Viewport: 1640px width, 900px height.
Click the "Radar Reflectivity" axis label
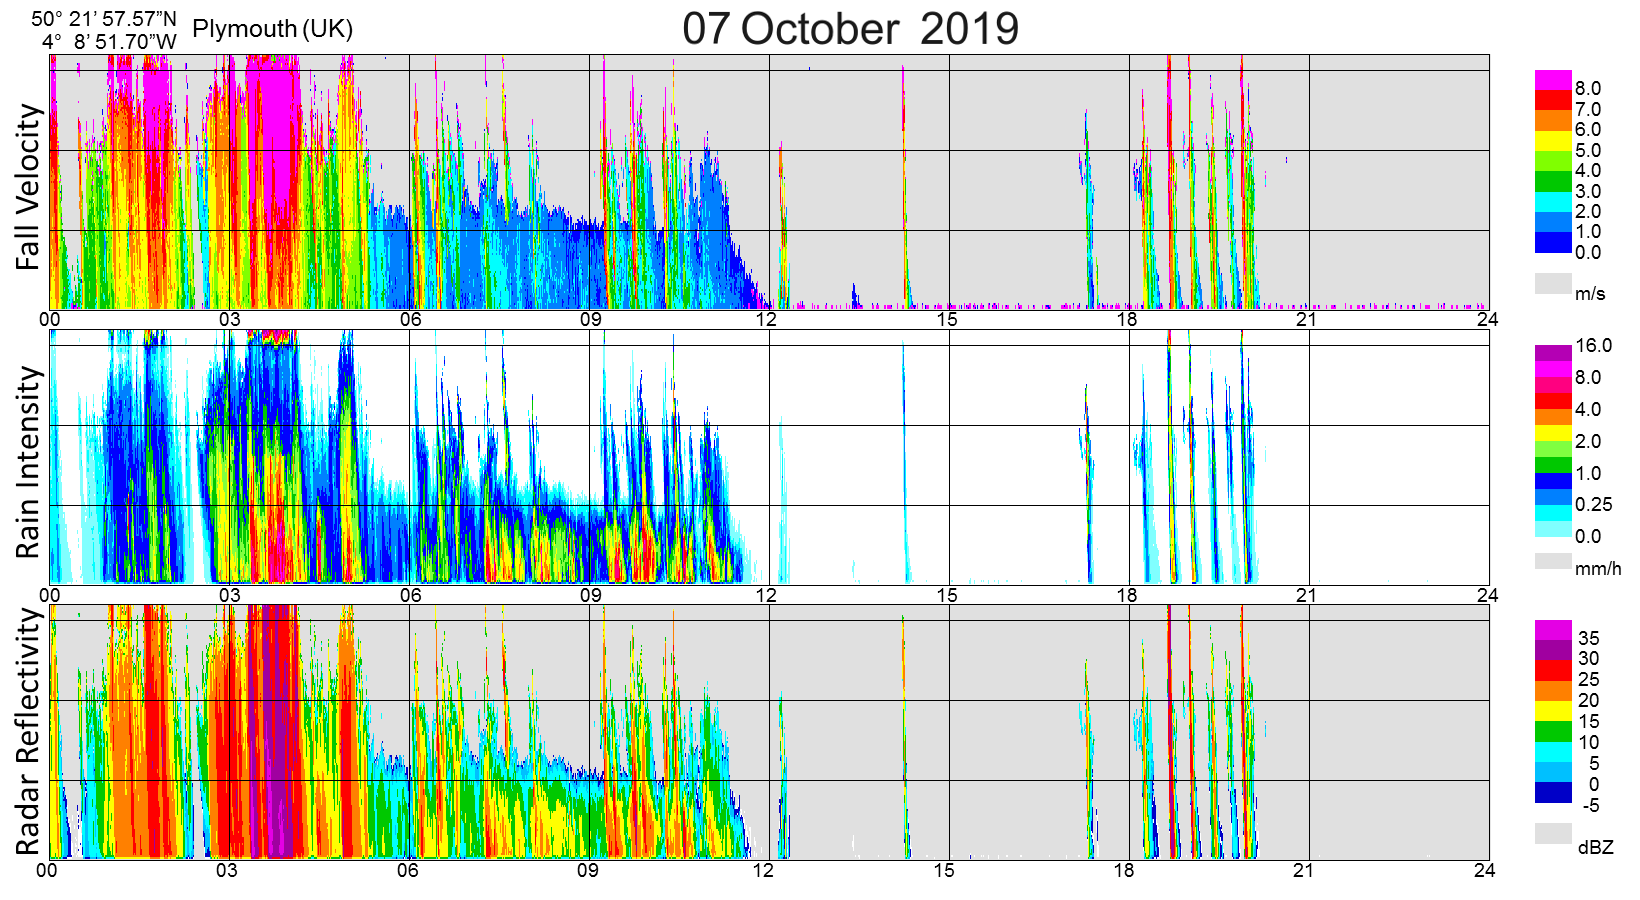click(28, 731)
